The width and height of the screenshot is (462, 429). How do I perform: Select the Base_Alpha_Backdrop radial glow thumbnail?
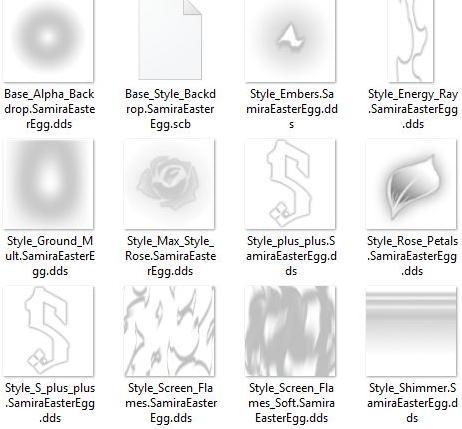pyautogui.click(x=49, y=40)
